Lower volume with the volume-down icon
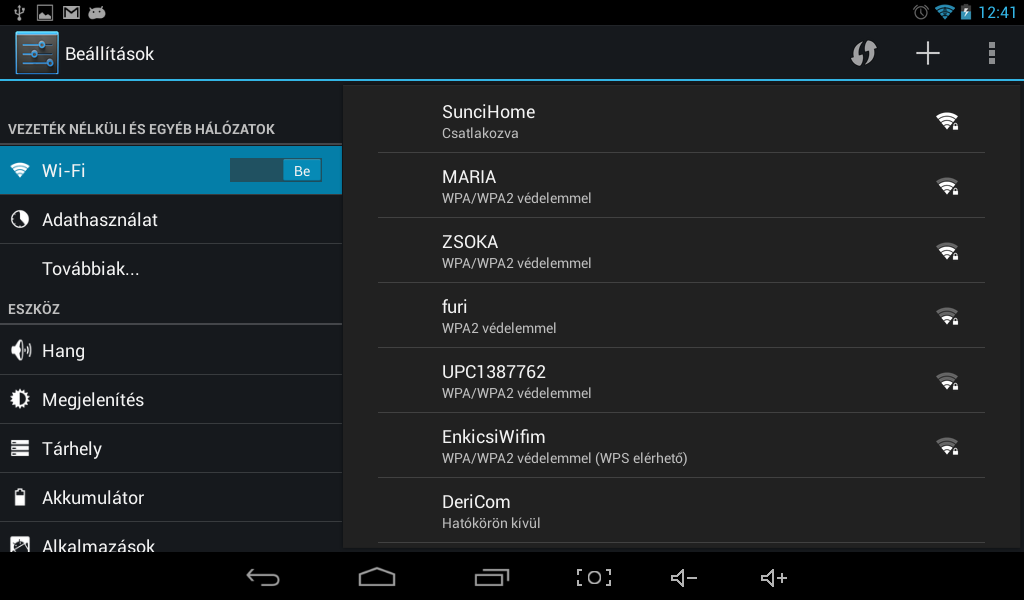Viewport: 1024px width, 600px height. 684,577
